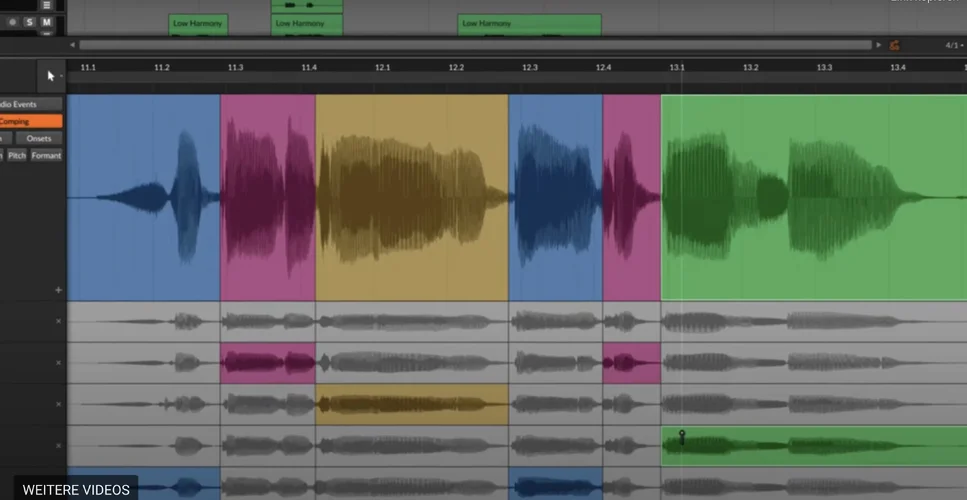This screenshot has height=500, width=967.
Task: Click the wide pink take in lane
Action: pos(268,363)
